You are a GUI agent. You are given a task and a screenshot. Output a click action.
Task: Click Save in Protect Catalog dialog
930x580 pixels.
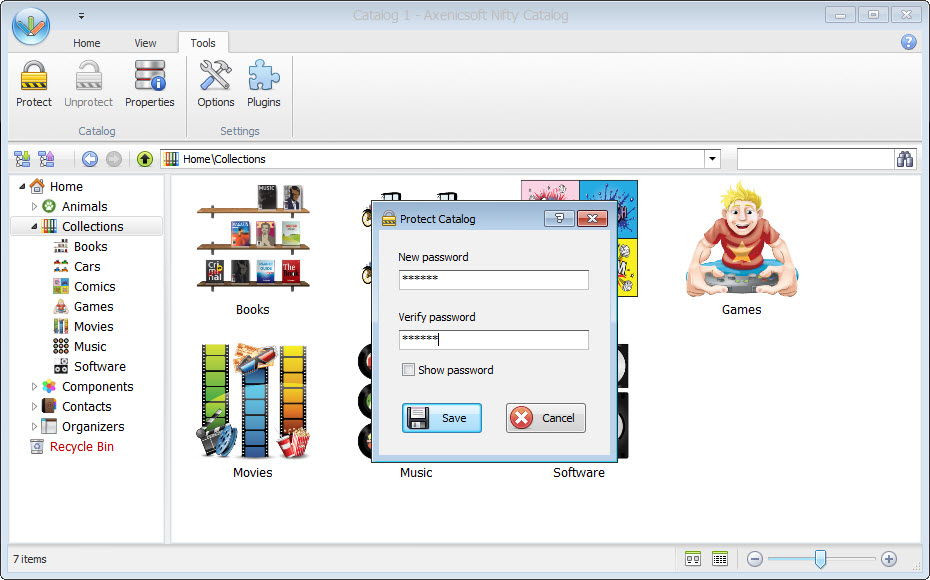442,418
